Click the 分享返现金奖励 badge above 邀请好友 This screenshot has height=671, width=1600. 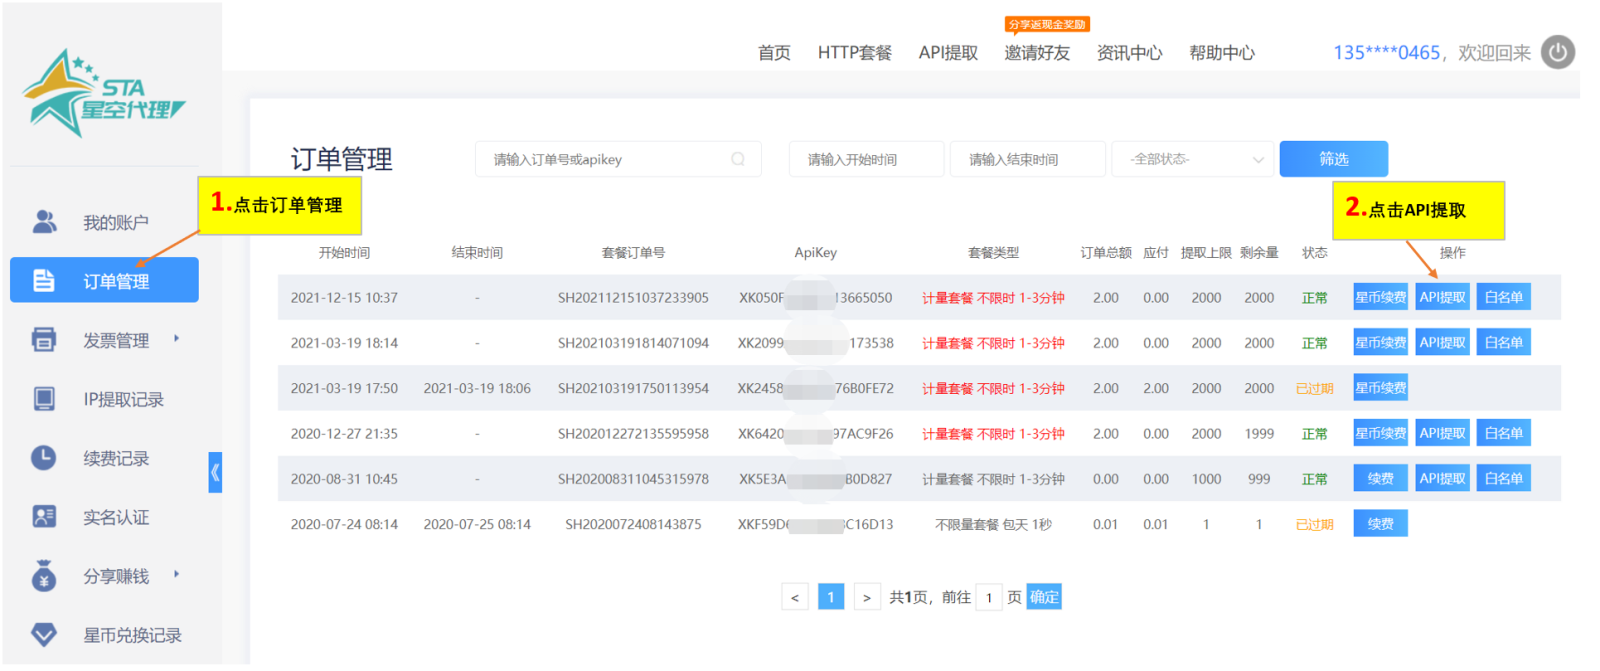pos(1047,24)
